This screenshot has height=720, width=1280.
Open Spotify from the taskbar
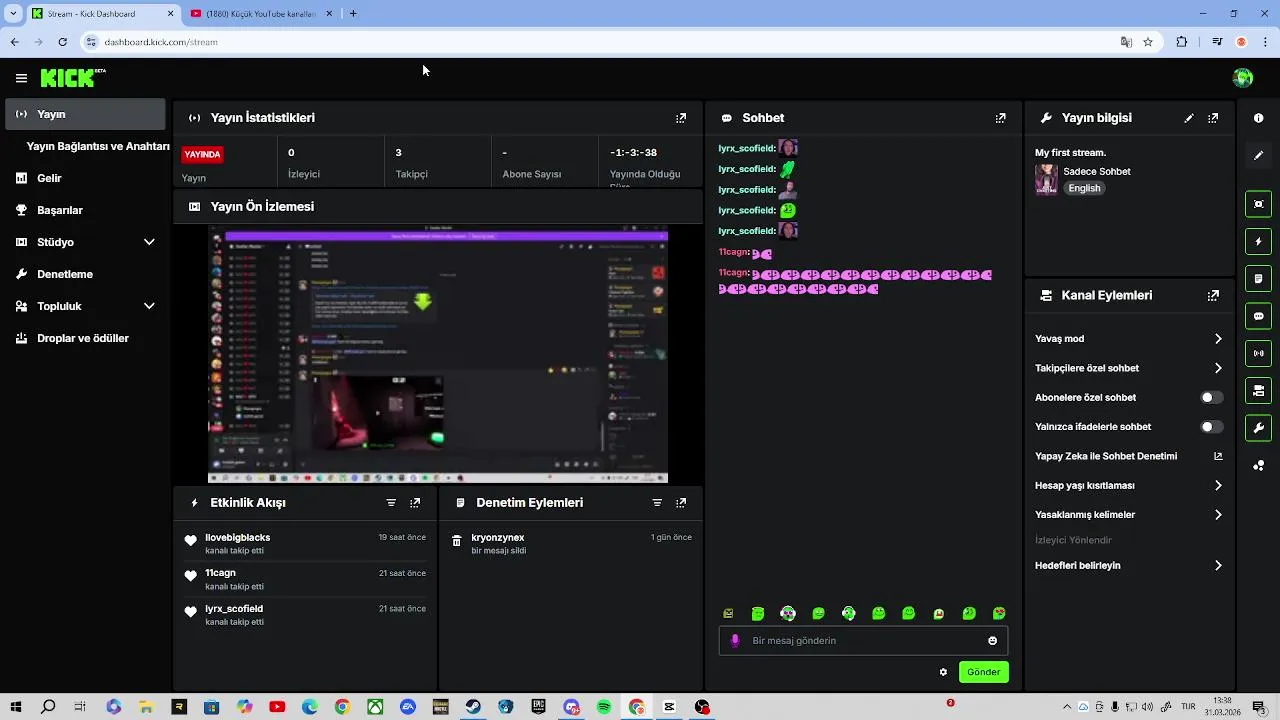coord(604,707)
